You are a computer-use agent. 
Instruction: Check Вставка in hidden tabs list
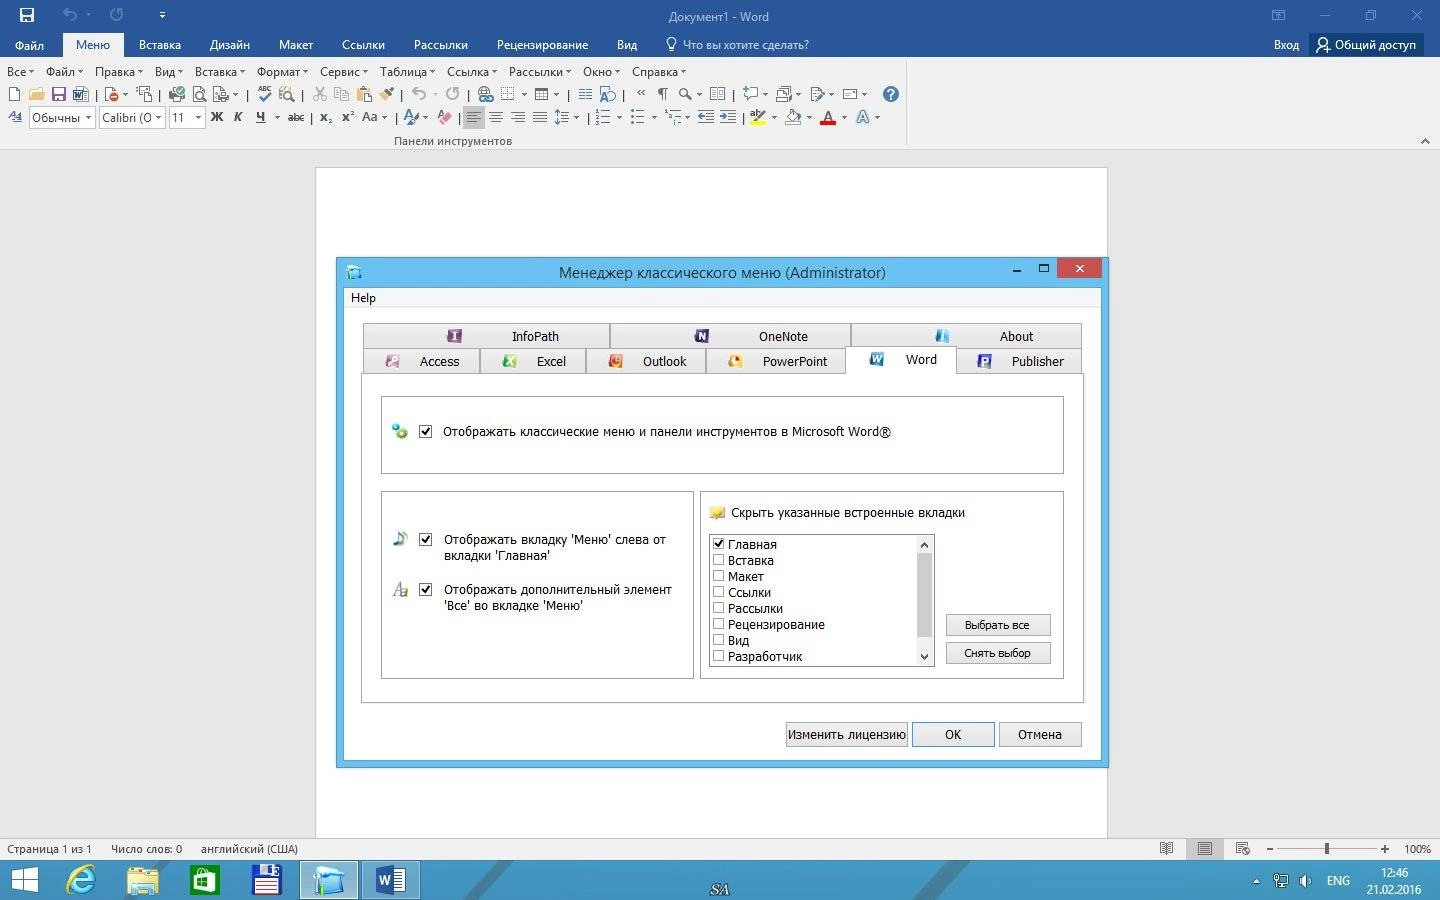tap(718, 560)
